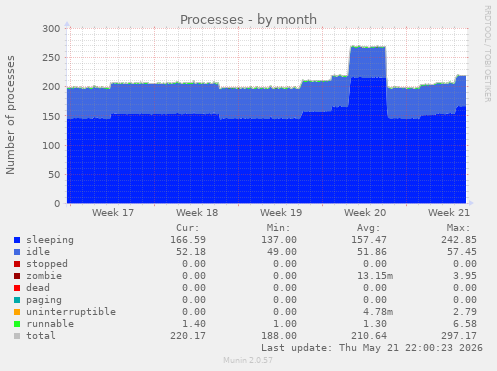This screenshot has height=371, width=497.
Task: Click the 'uninterruptible' legend label
Action: point(71,312)
